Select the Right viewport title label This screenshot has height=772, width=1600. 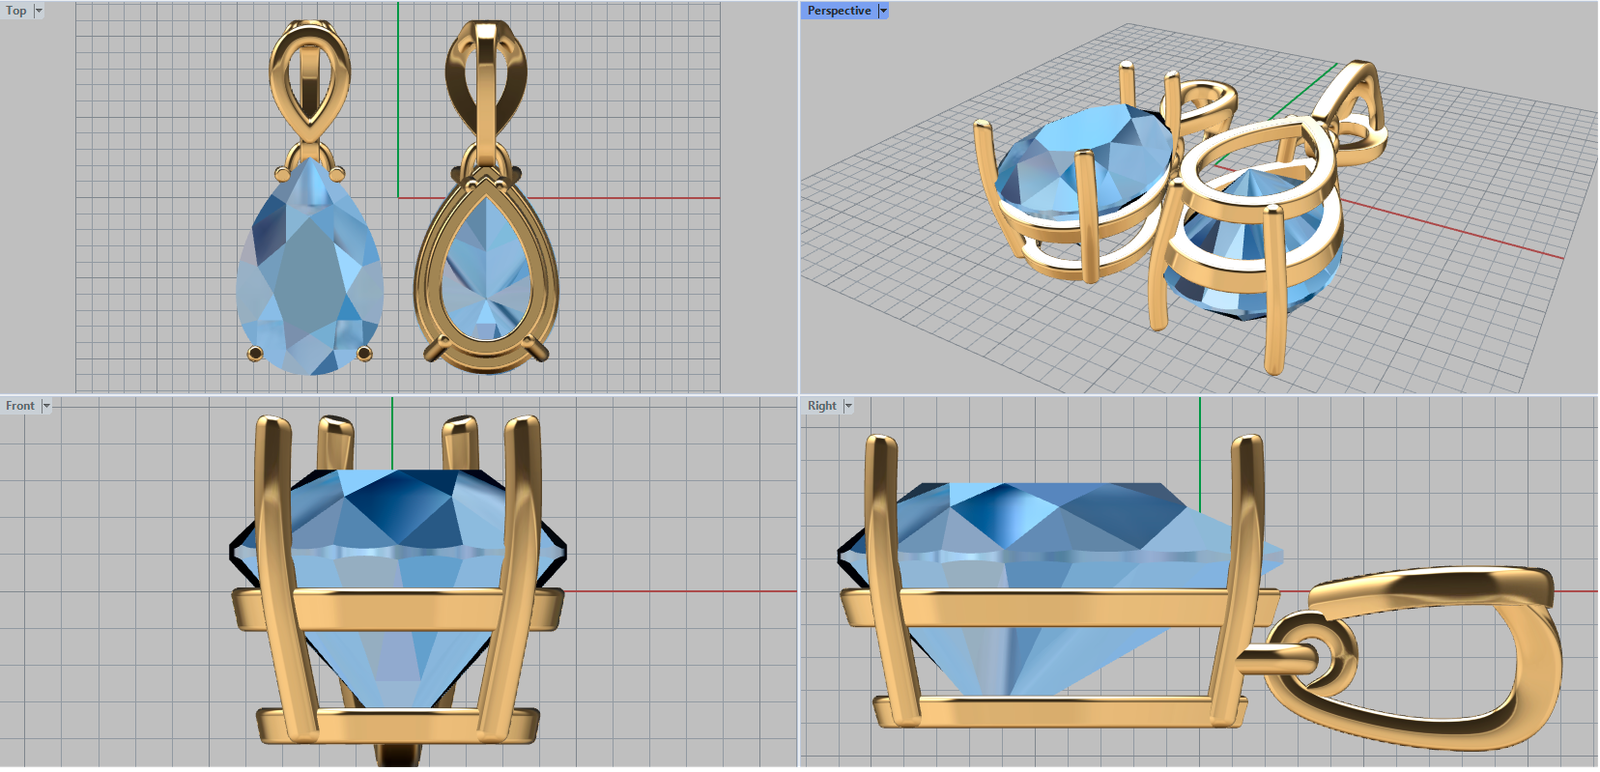pyautogui.click(x=821, y=406)
